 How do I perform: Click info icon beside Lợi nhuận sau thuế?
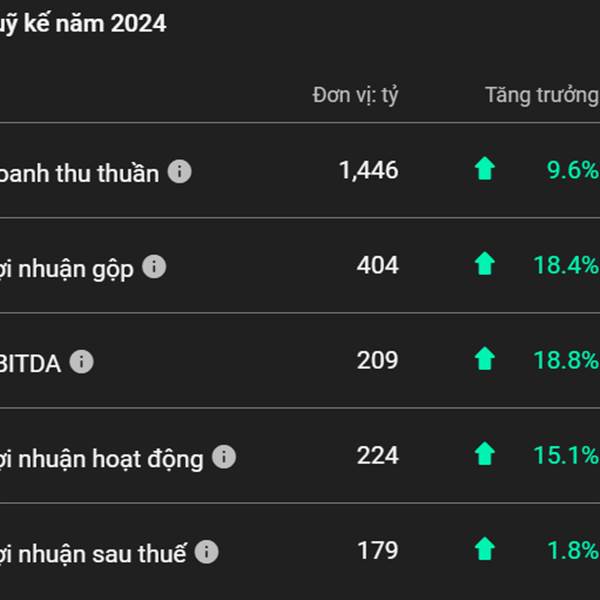[207, 551]
